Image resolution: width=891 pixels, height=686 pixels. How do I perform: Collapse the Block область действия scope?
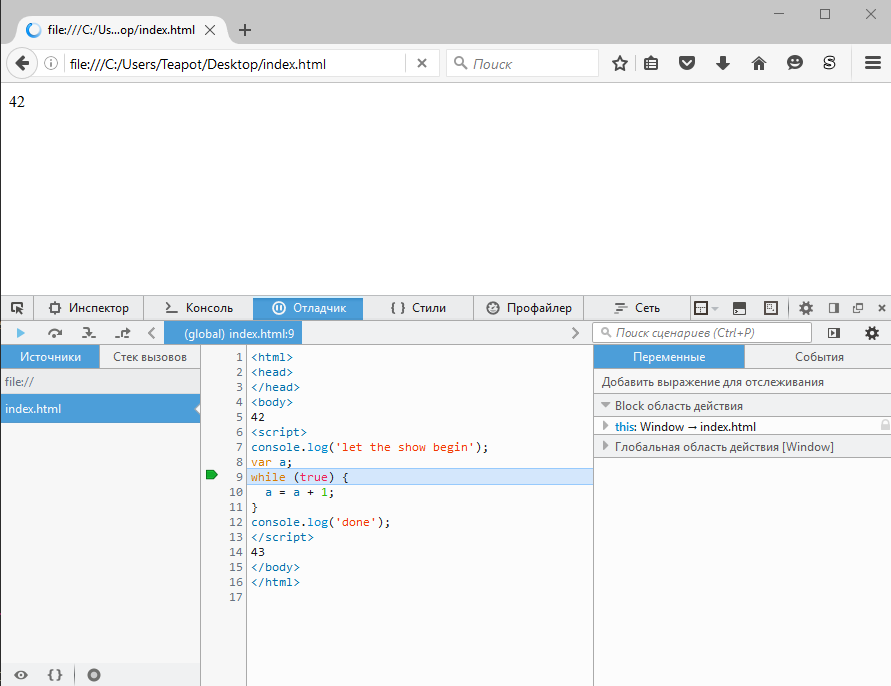point(606,405)
